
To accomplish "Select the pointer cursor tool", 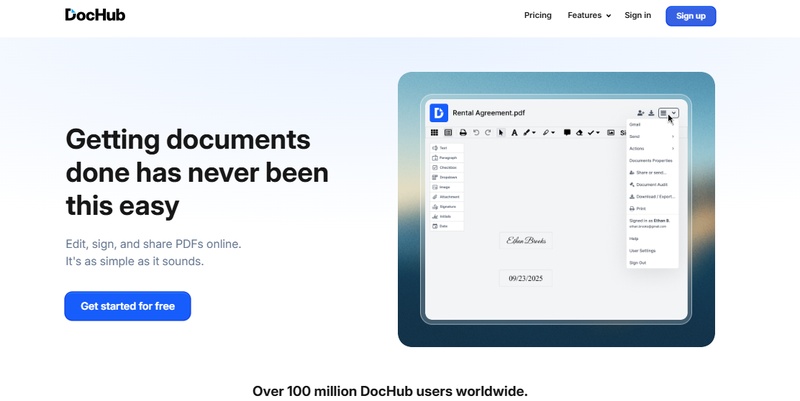I will click(502, 132).
